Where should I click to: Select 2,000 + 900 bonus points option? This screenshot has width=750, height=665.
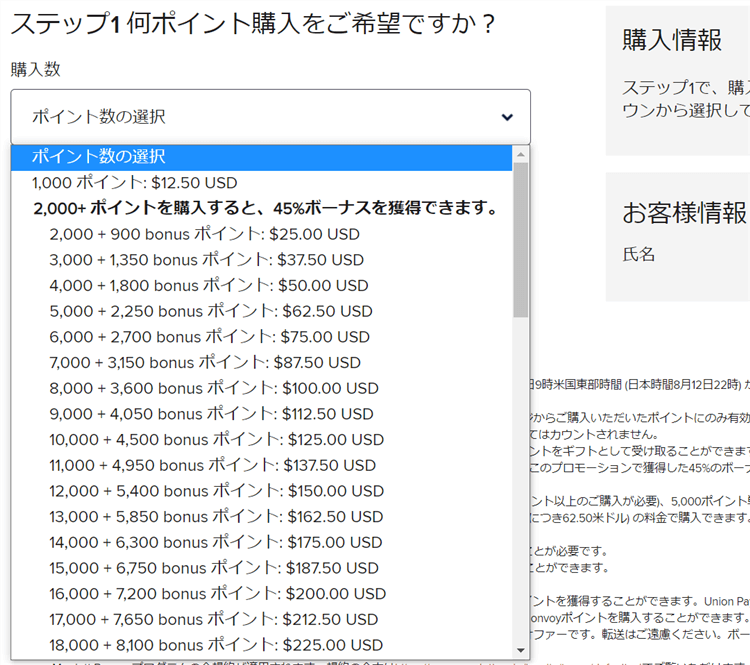(x=204, y=234)
